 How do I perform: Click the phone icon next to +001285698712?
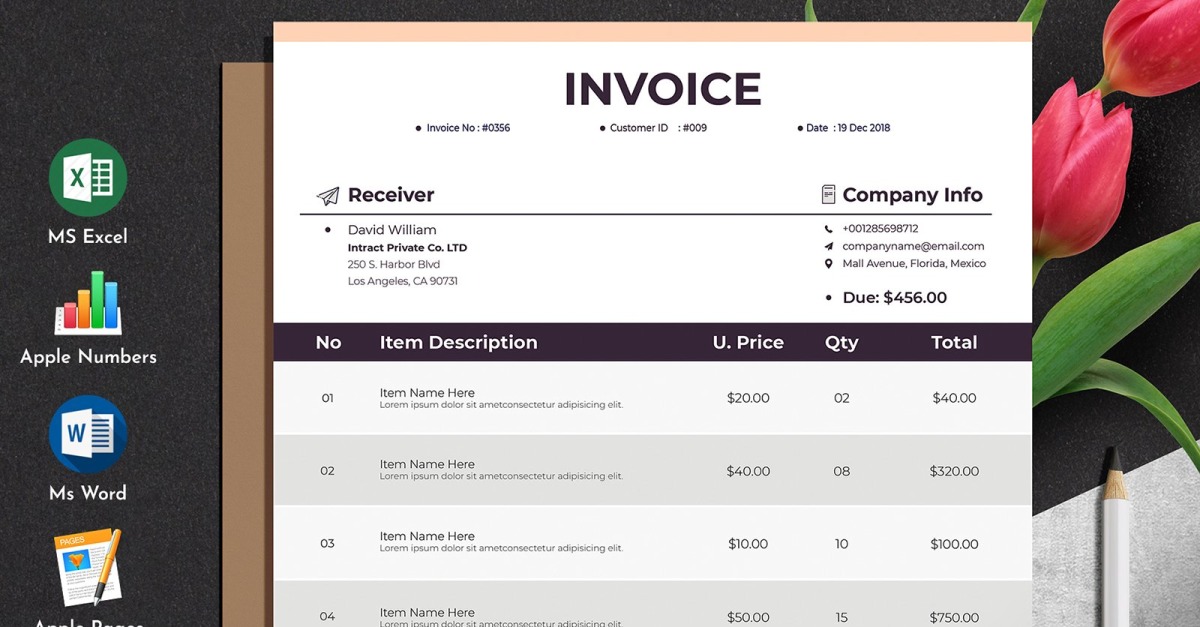pos(828,229)
